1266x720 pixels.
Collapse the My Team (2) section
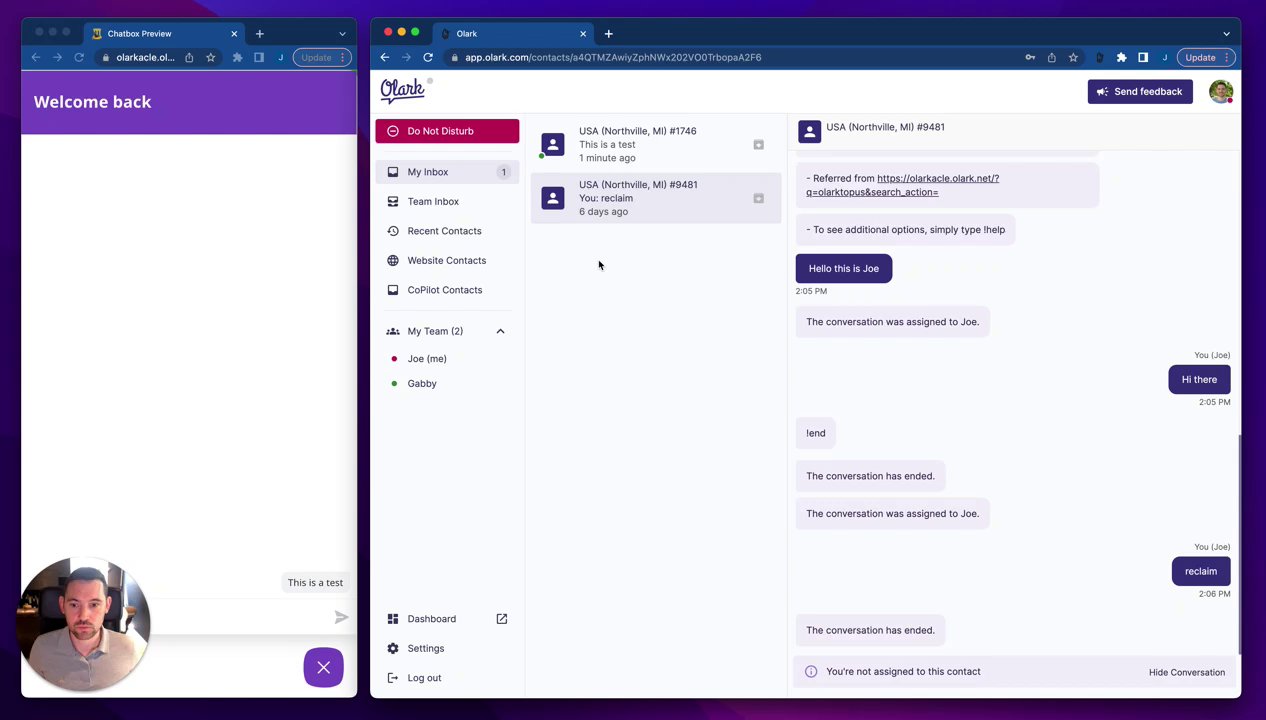click(500, 331)
